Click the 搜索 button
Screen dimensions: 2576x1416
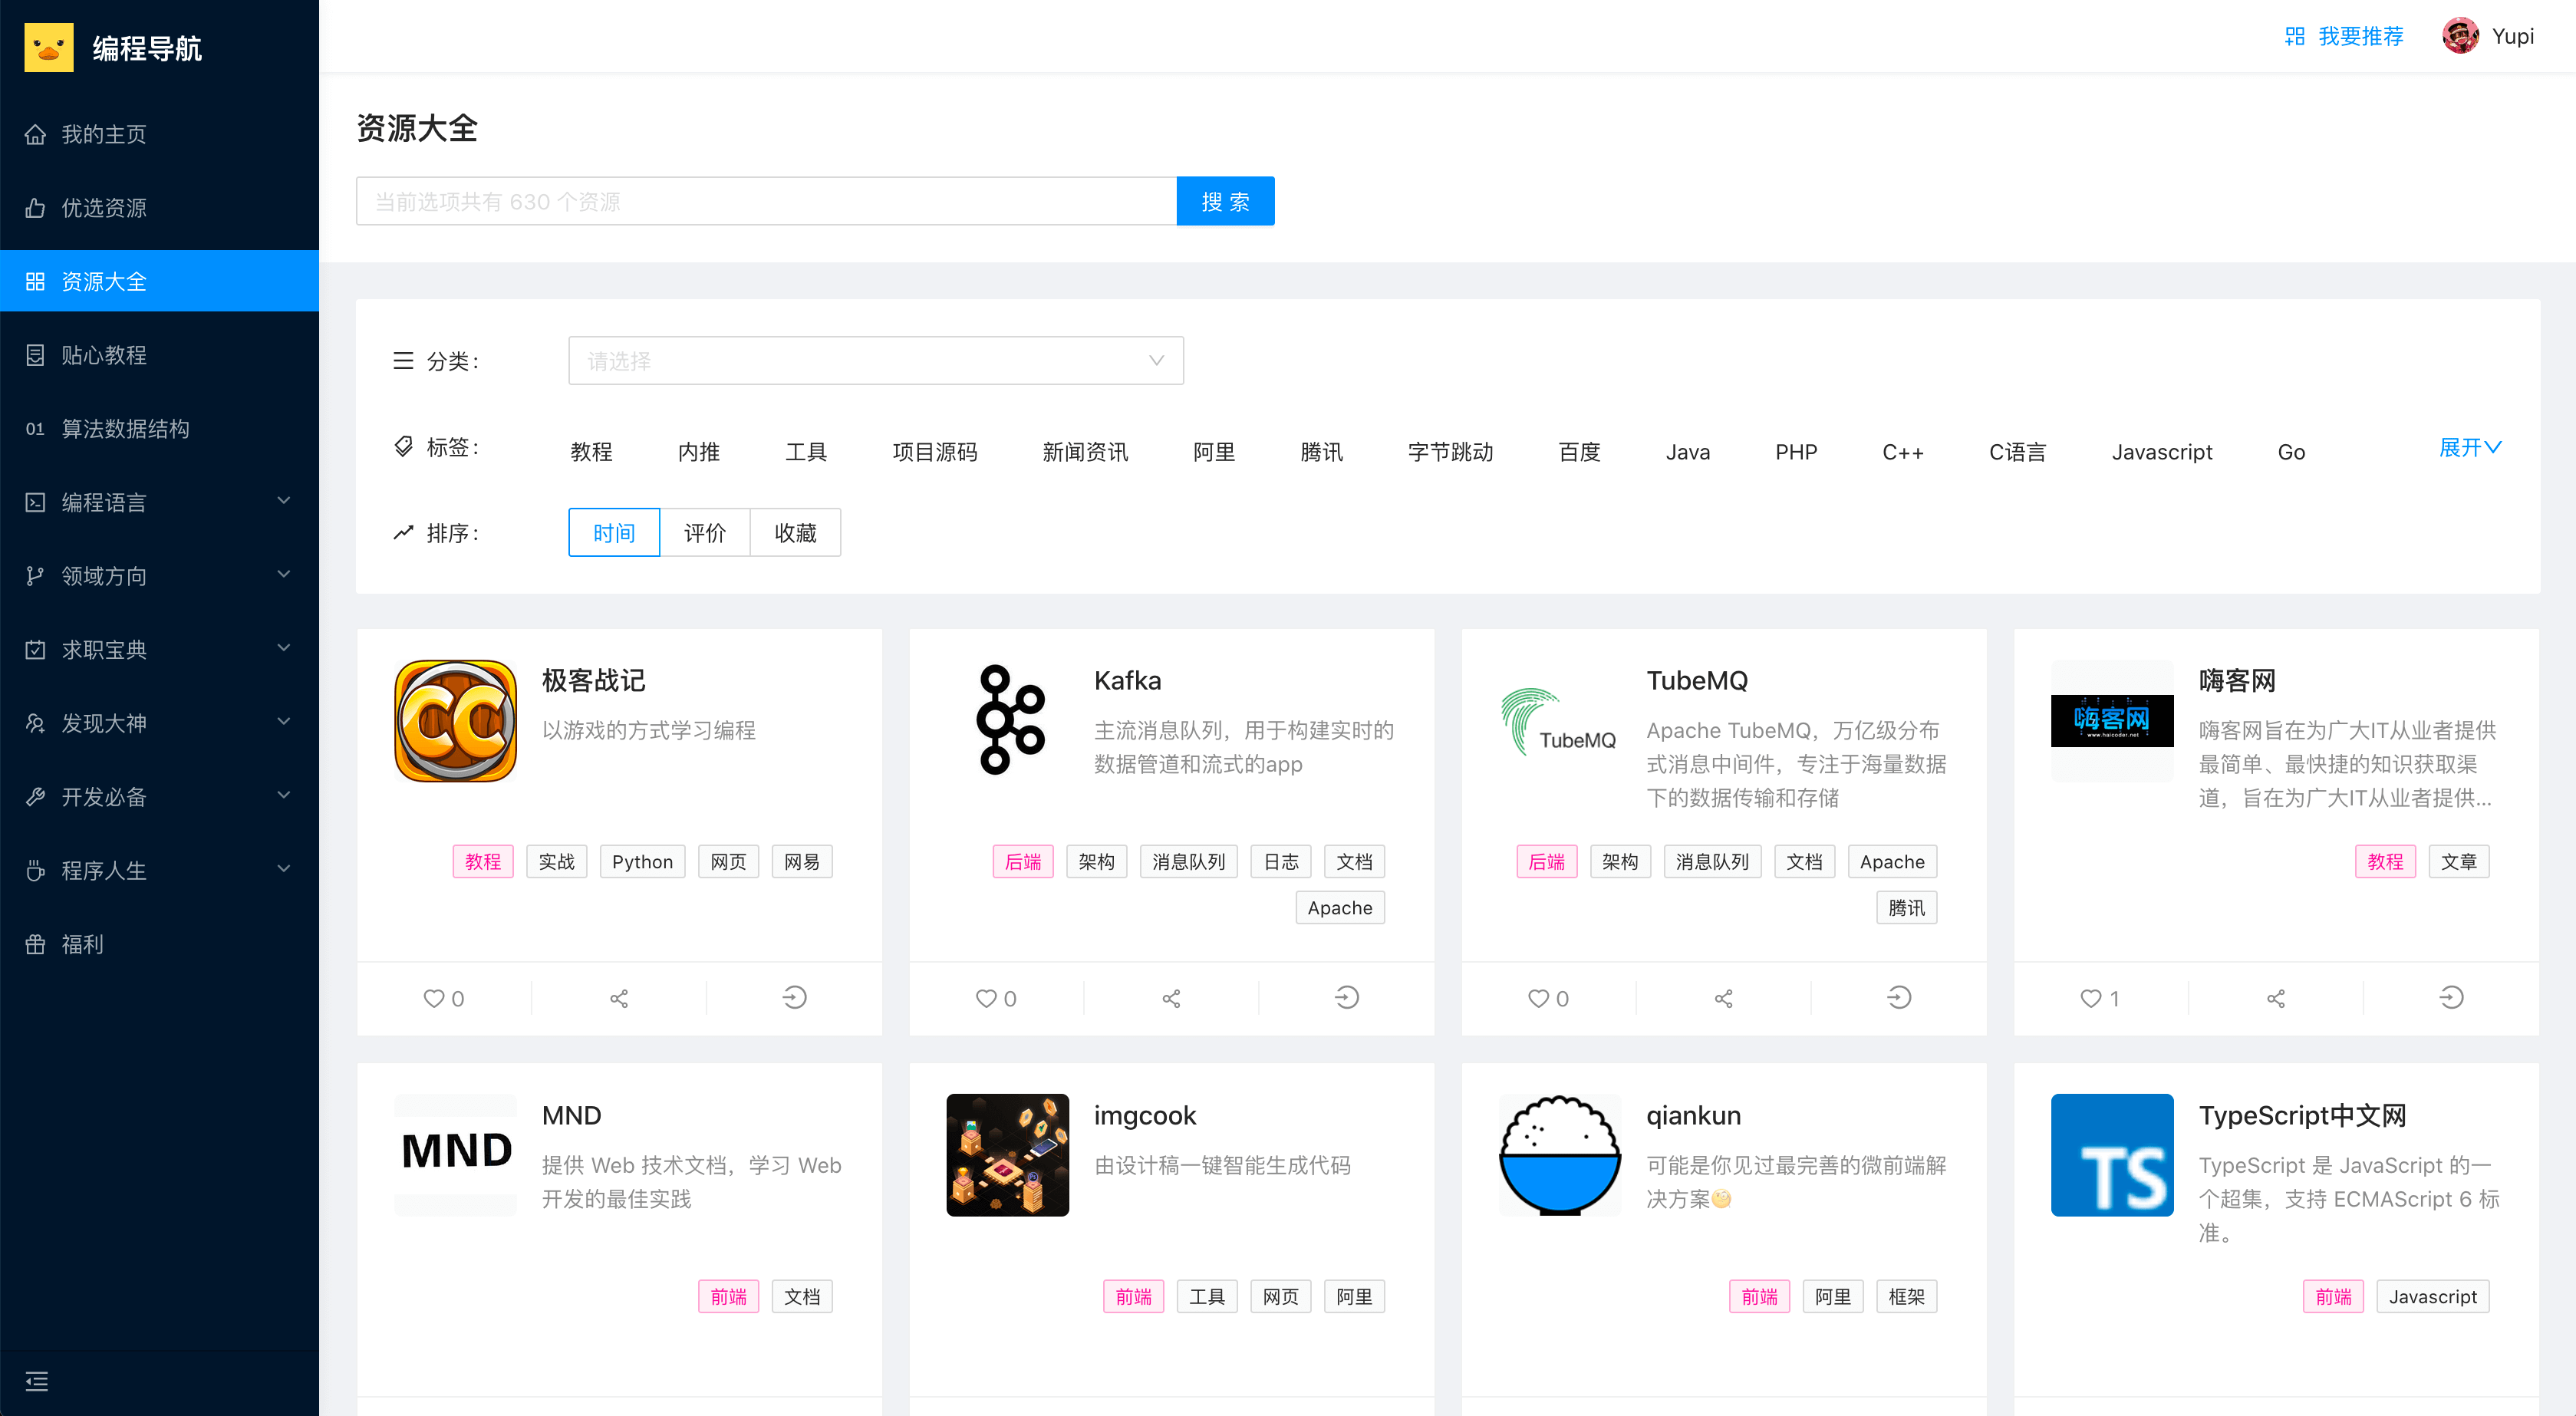coord(1225,202)
